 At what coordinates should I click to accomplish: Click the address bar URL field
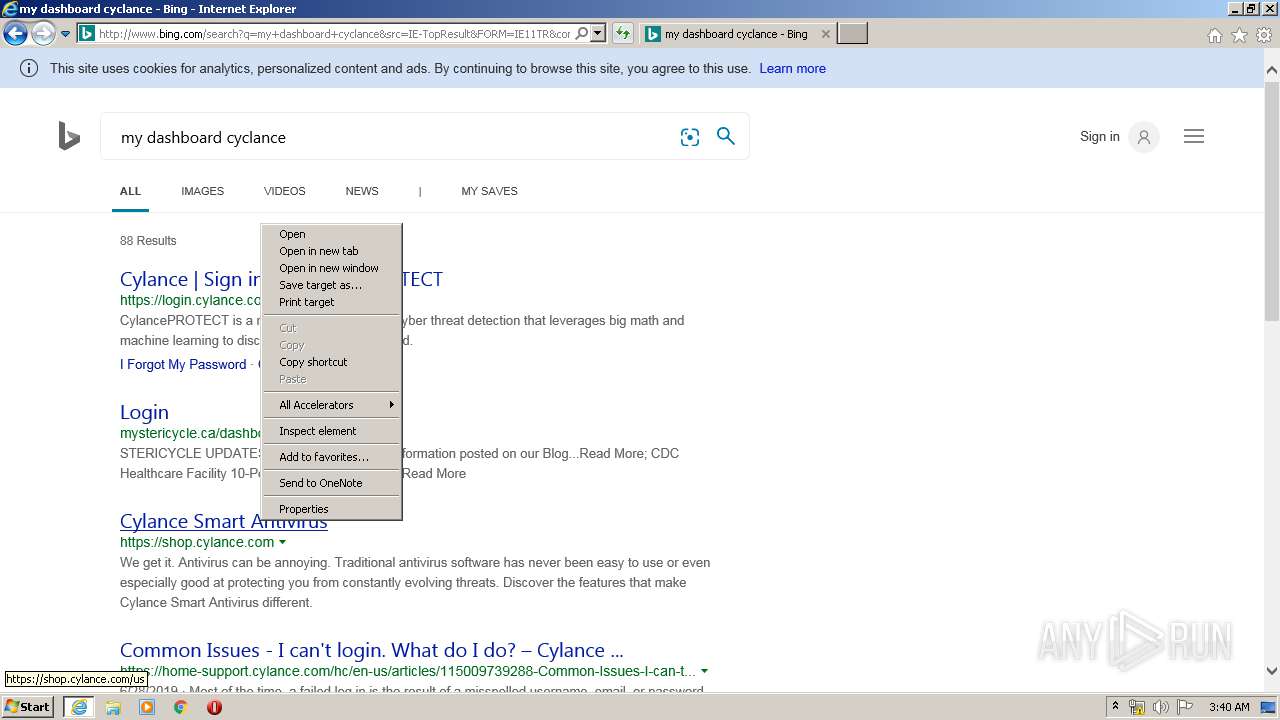(334, 34)
